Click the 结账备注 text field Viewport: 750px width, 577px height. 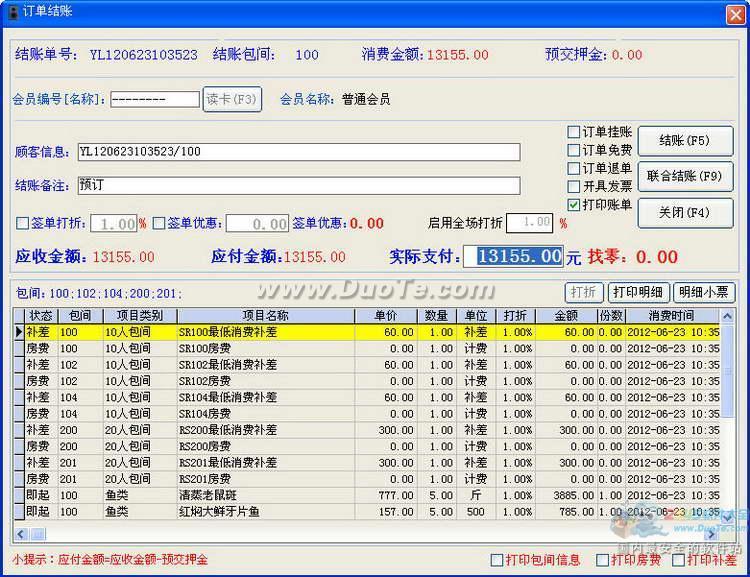299,186
